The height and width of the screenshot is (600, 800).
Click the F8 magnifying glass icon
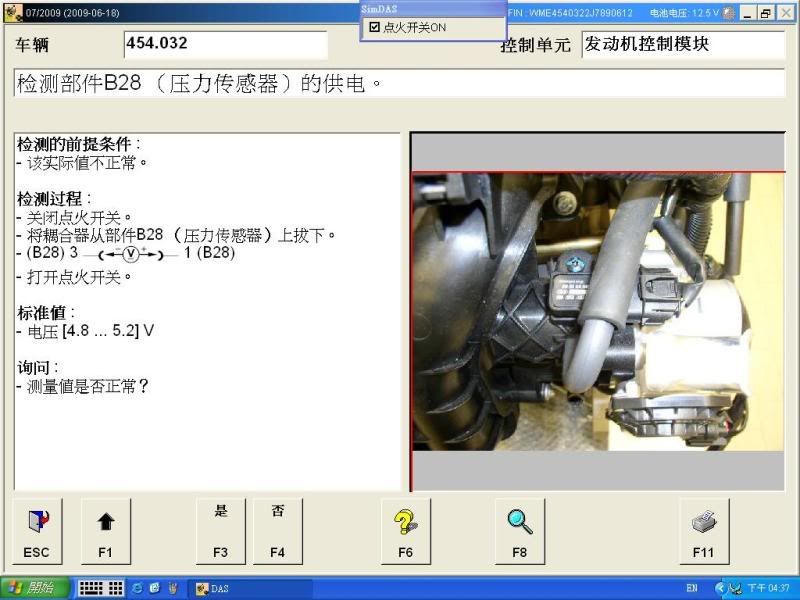point(520,531)
